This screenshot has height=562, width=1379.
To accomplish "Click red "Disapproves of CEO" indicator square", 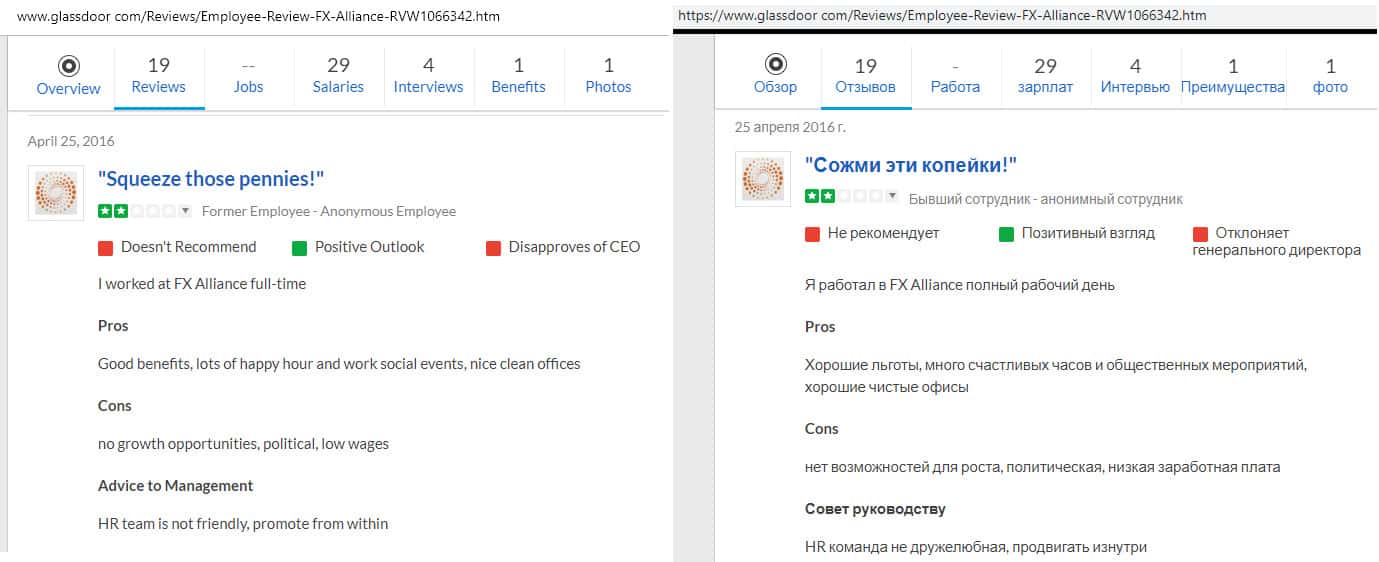I will (x=493, y=248).
